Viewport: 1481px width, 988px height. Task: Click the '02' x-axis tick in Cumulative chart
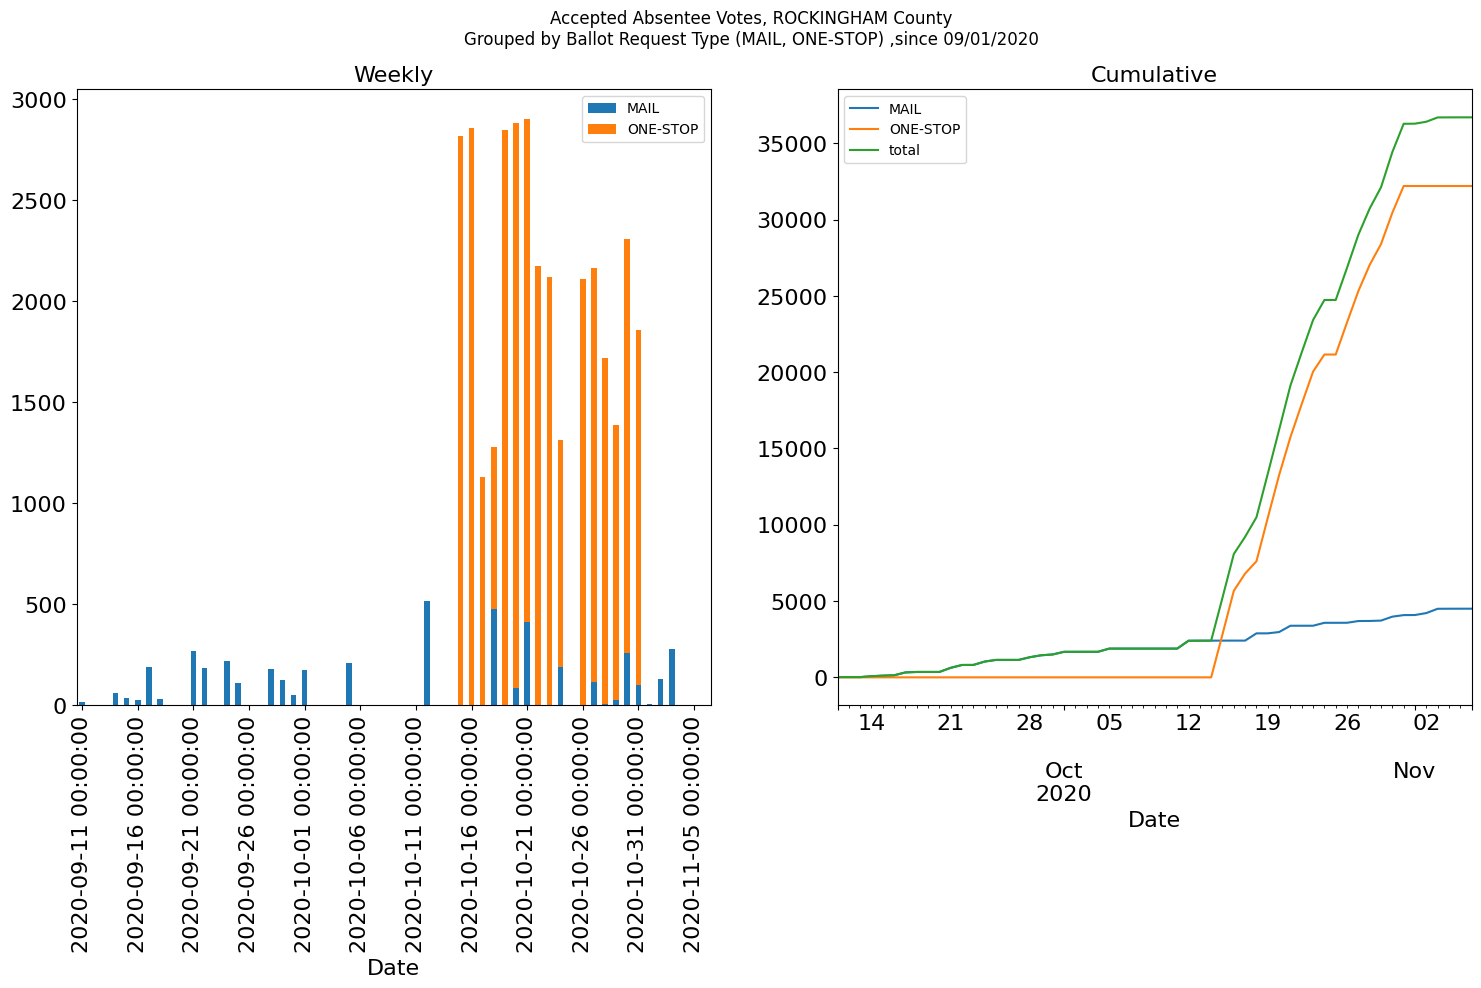pyautogui.click(x=1427, y=722)
